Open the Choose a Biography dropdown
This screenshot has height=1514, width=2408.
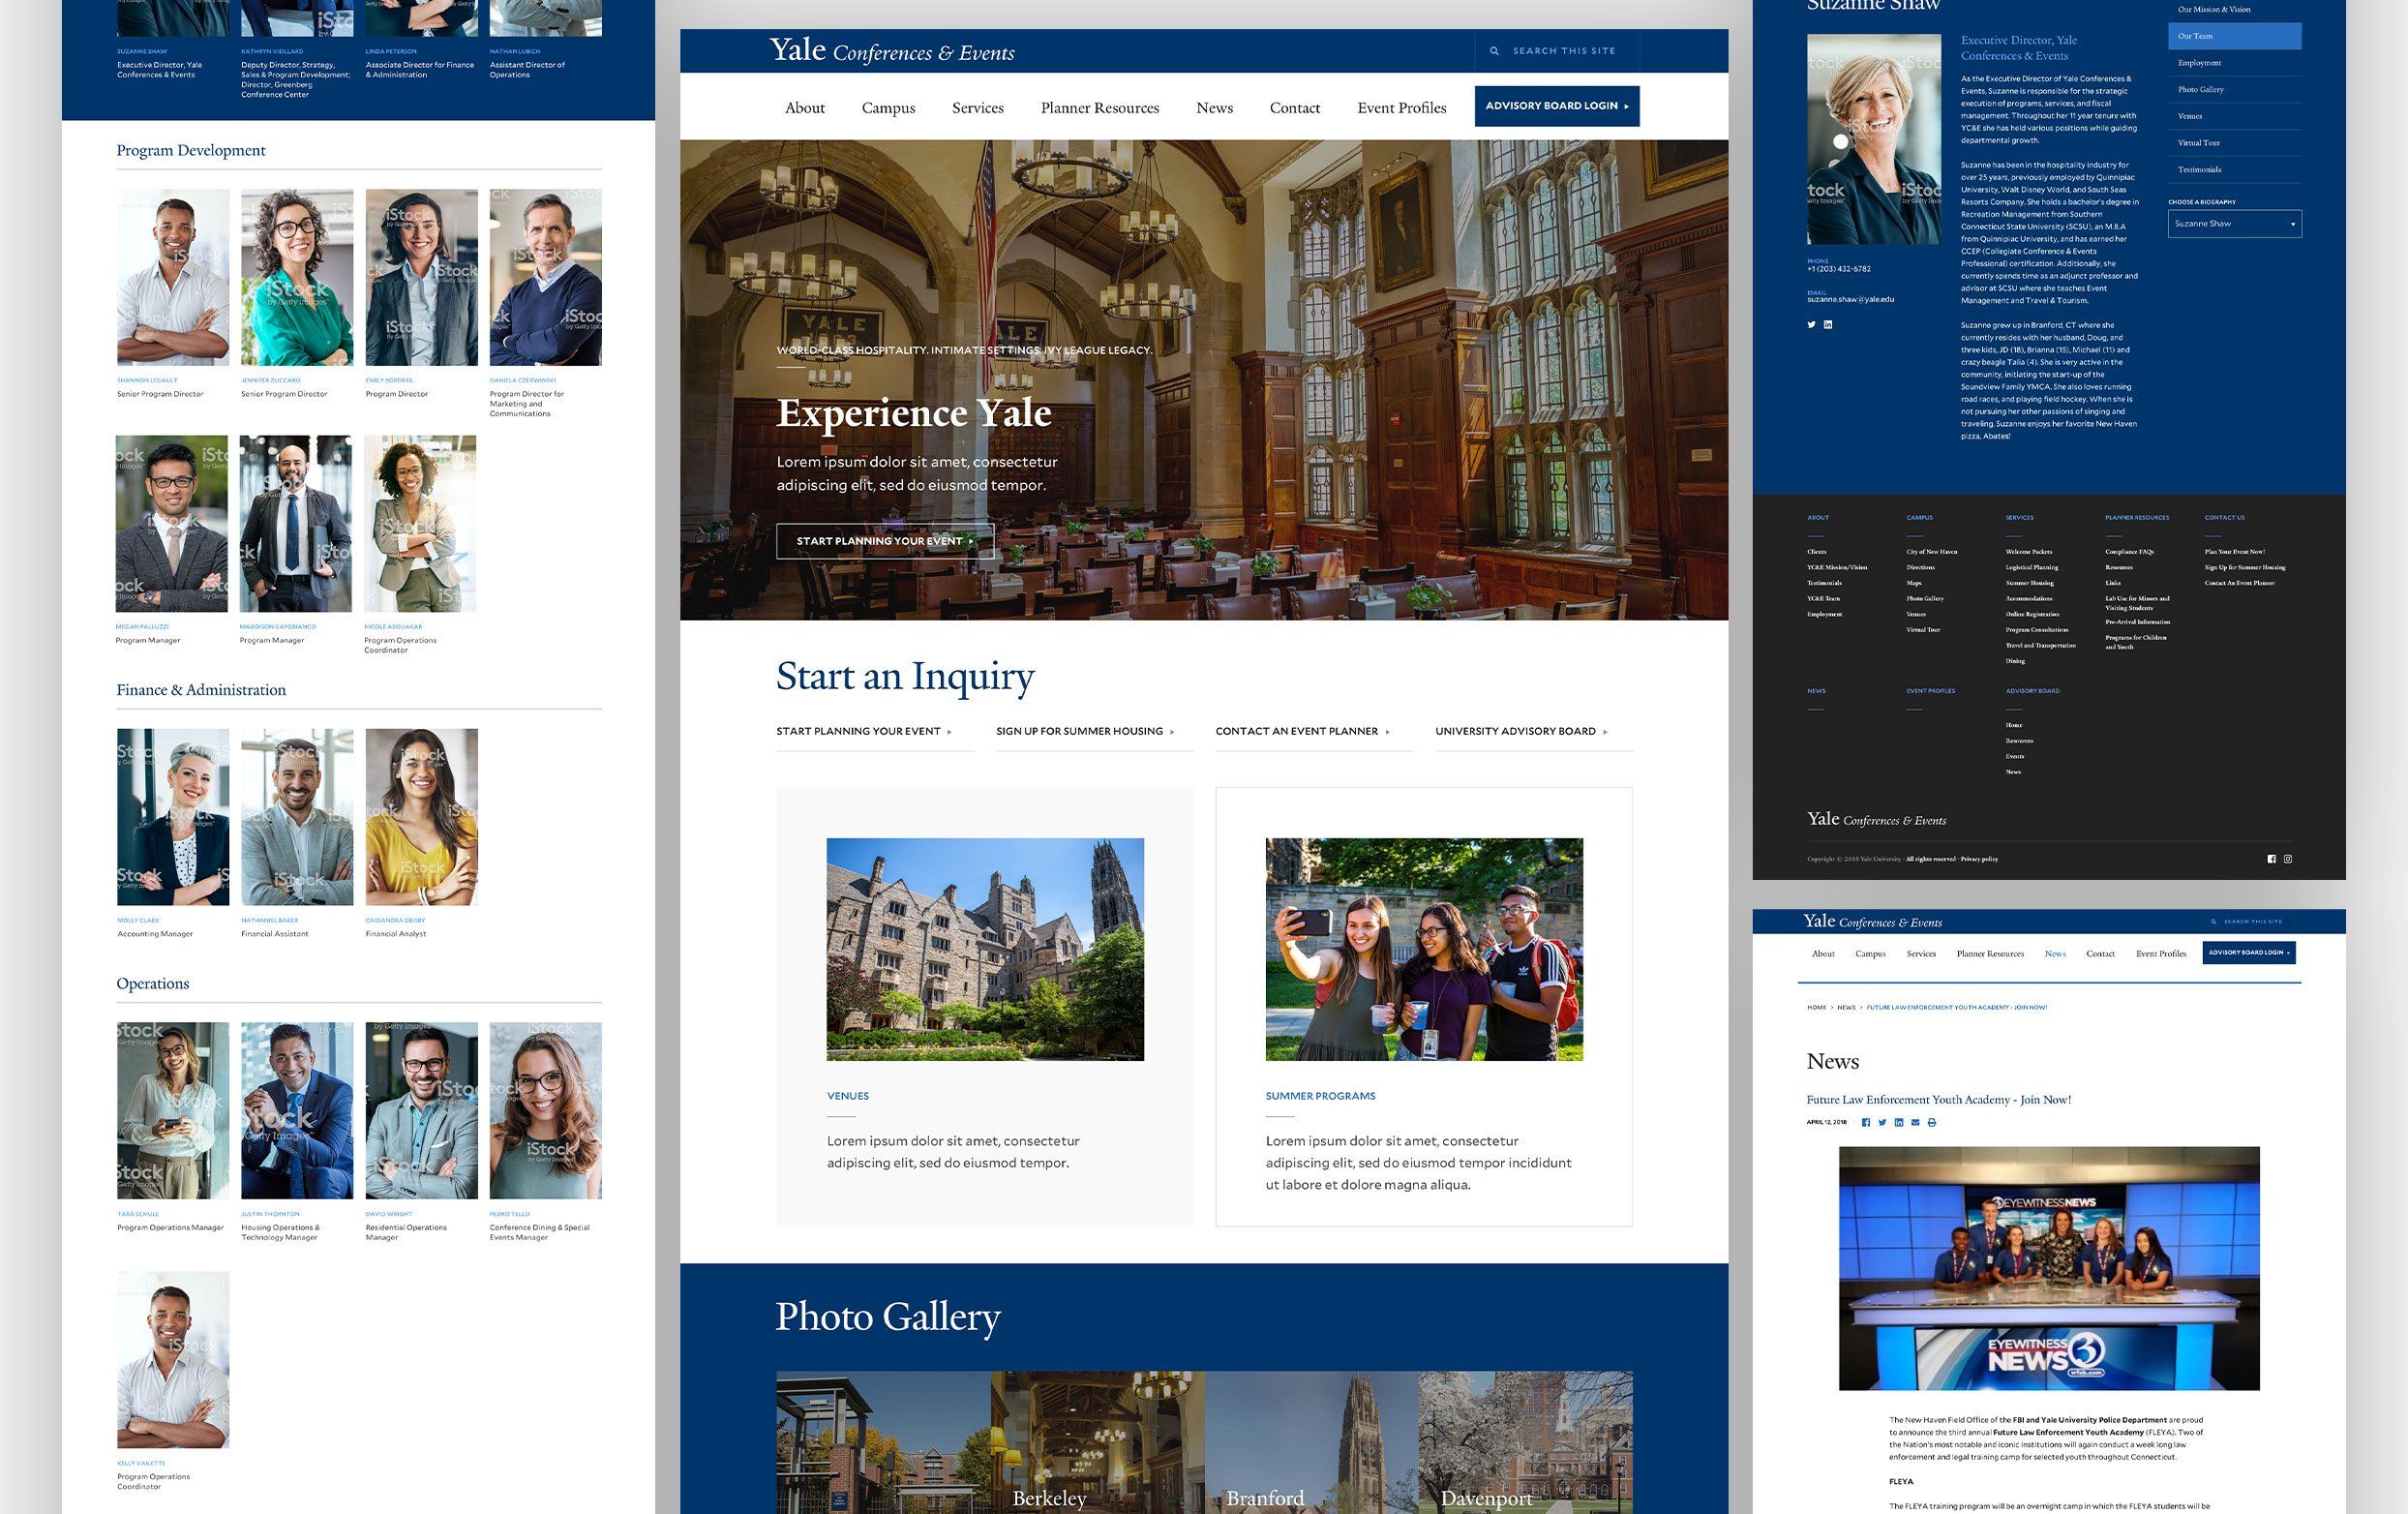(x=2234, y=224)
